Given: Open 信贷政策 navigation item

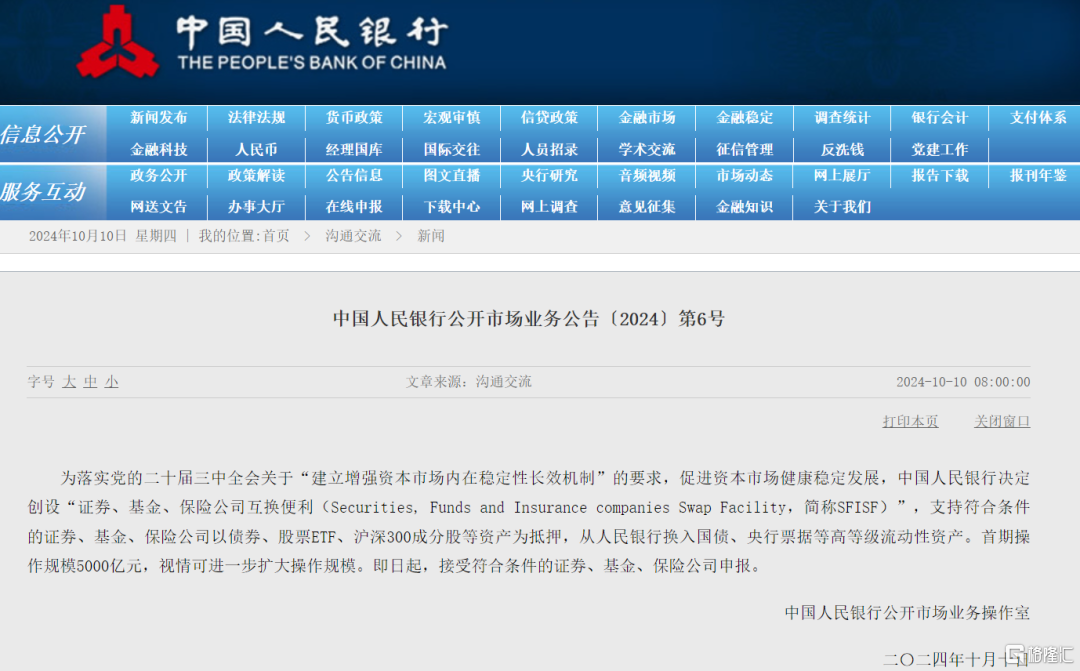Looking at the screenshot, I should click(549, 118).
